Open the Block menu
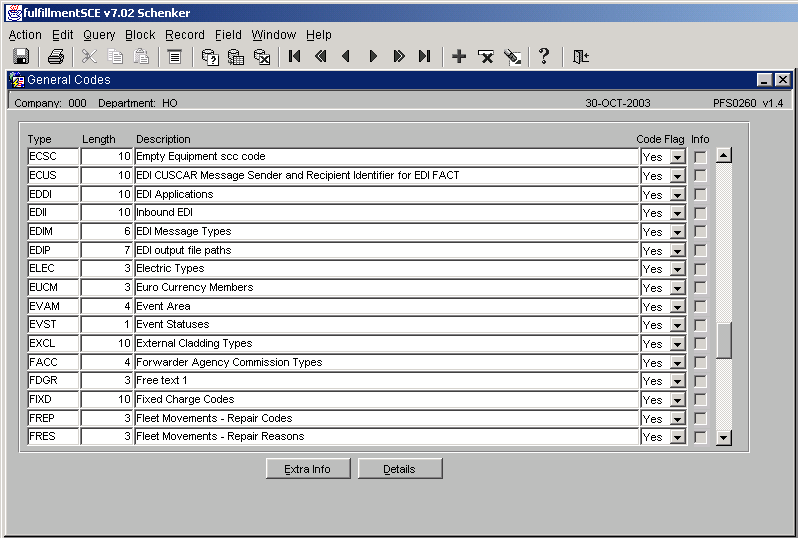The image size is (798, 538). point(140,35)
